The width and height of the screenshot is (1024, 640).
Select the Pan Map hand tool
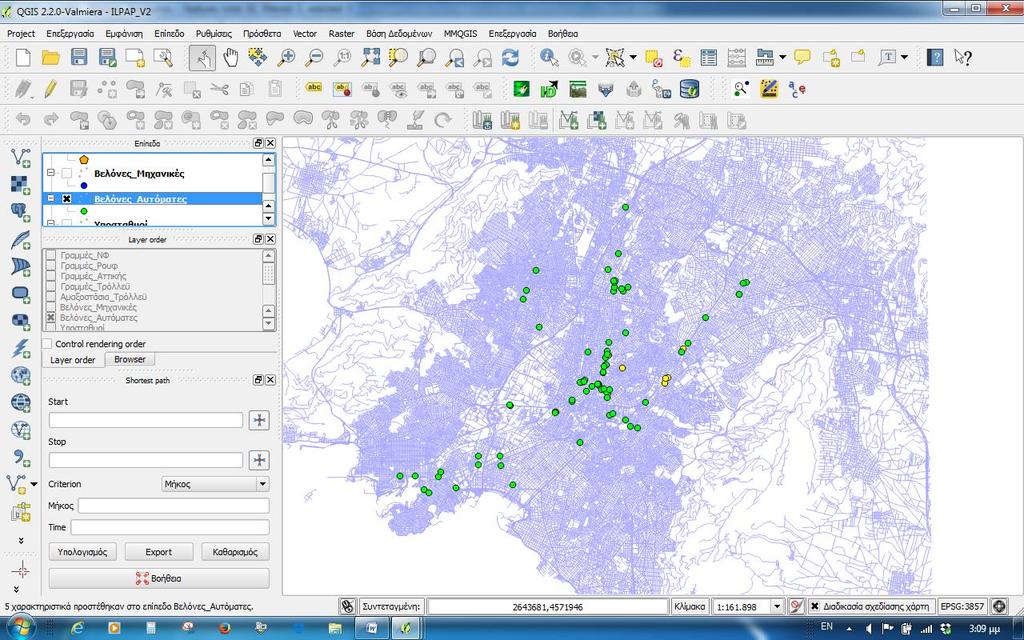coord(231,57)
